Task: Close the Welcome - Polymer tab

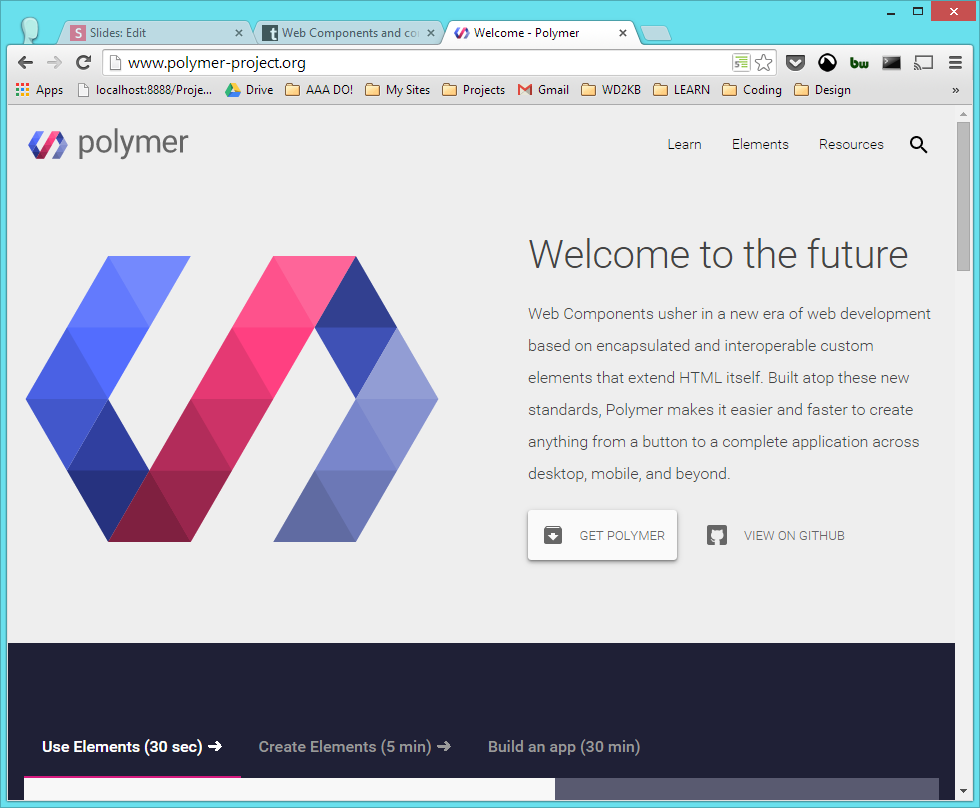Action: [x=622, y=33]
